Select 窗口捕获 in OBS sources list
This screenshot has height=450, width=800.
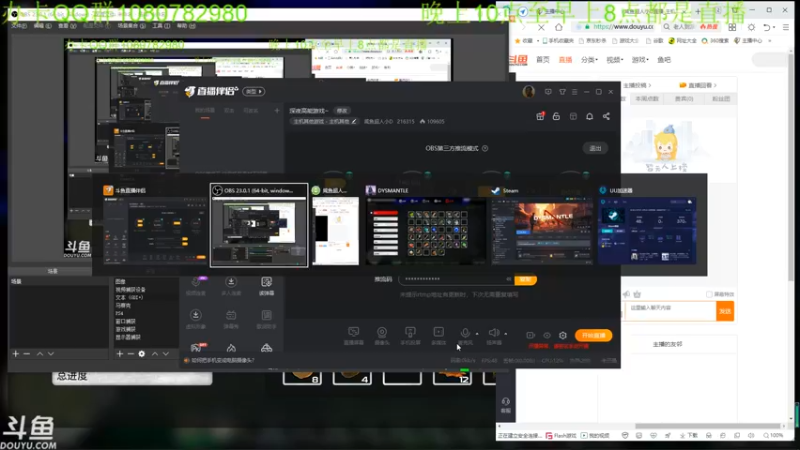[126, 321]
